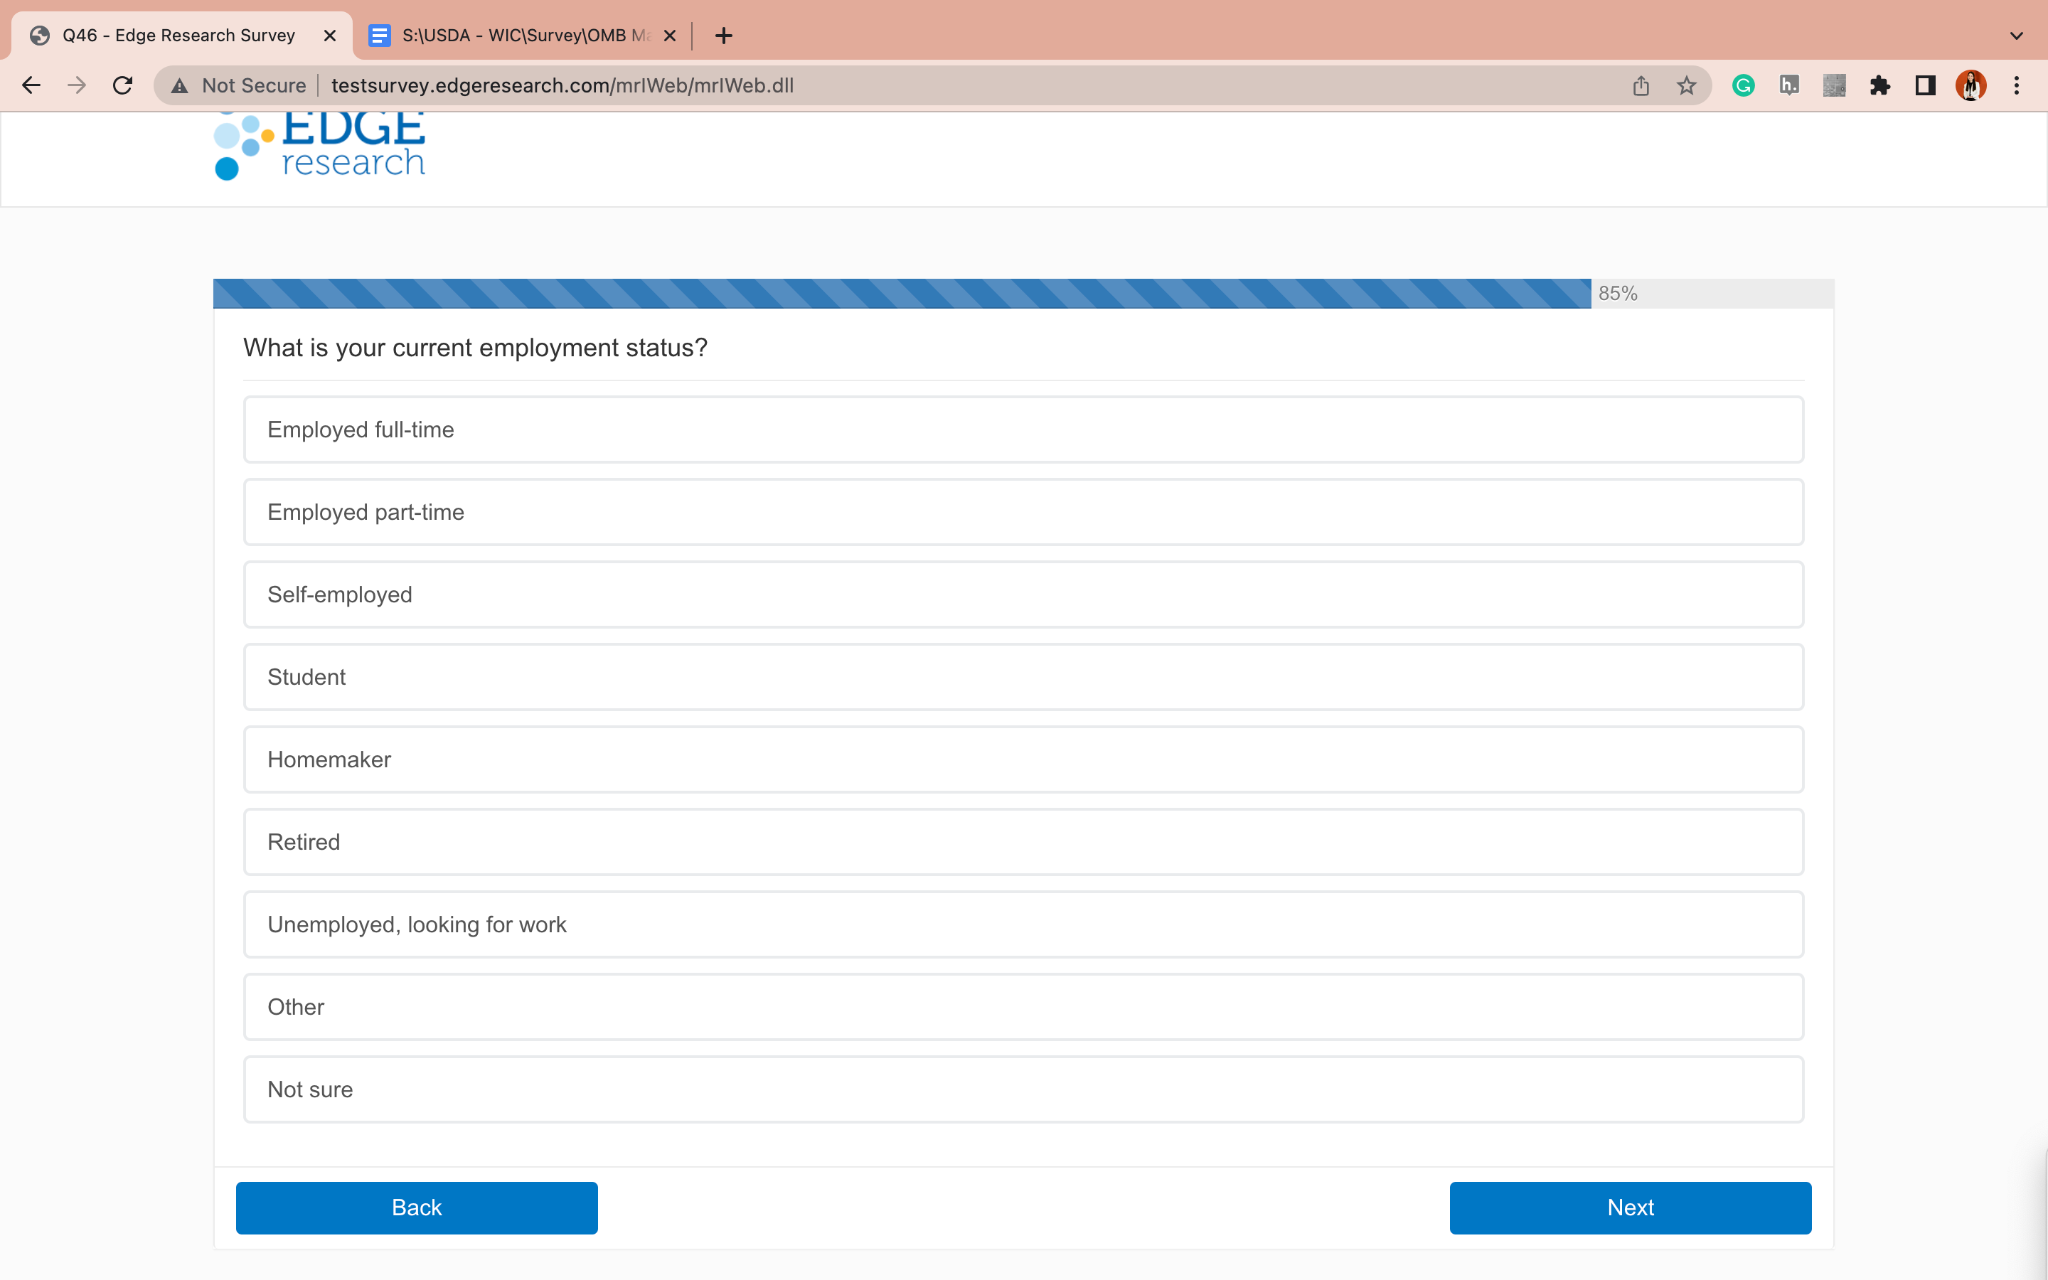Image resolution: width=2048 pixels, height=1280 pixels.
Task: Select Unemployed, looking for work
Action: pos(1023,924)
